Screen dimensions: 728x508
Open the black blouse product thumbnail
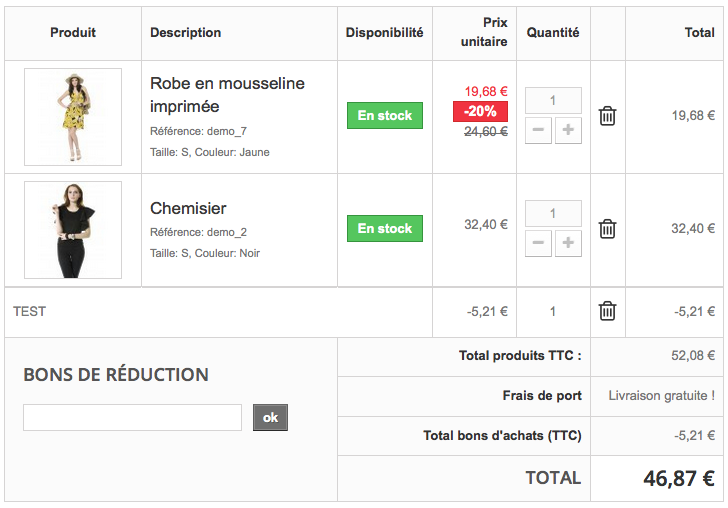73,230
